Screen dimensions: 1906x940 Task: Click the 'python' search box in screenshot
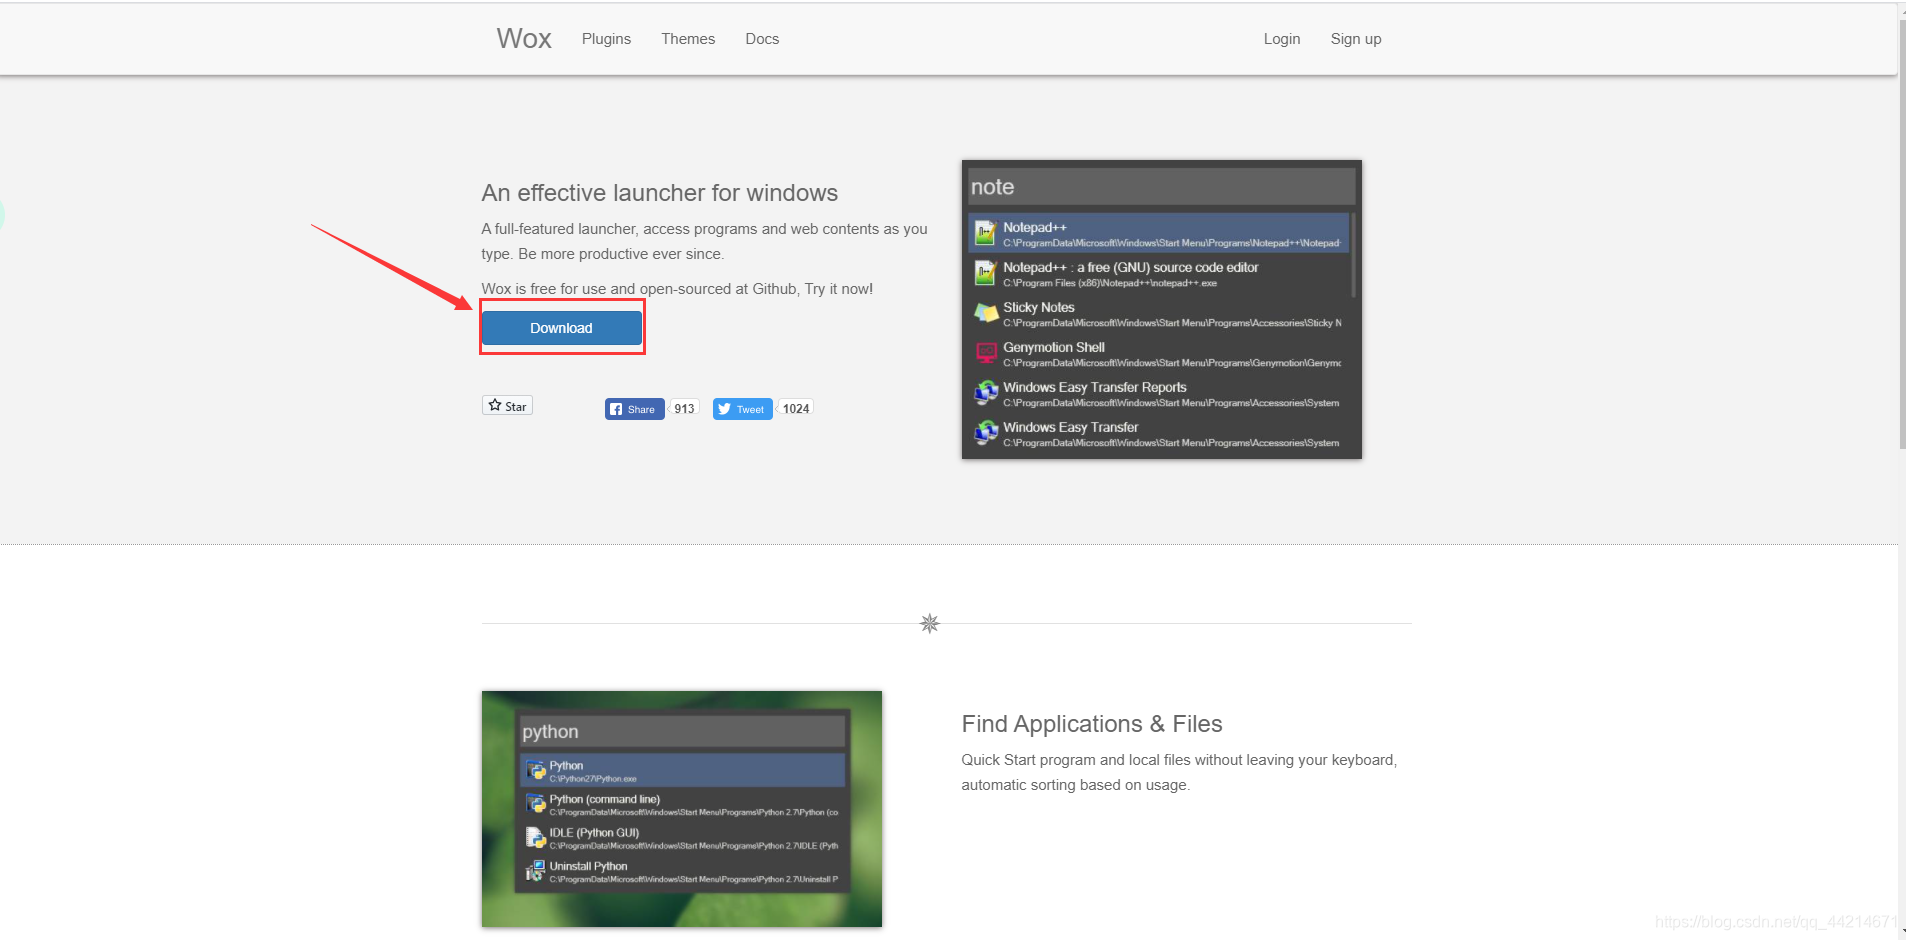(x=681, y=732)
